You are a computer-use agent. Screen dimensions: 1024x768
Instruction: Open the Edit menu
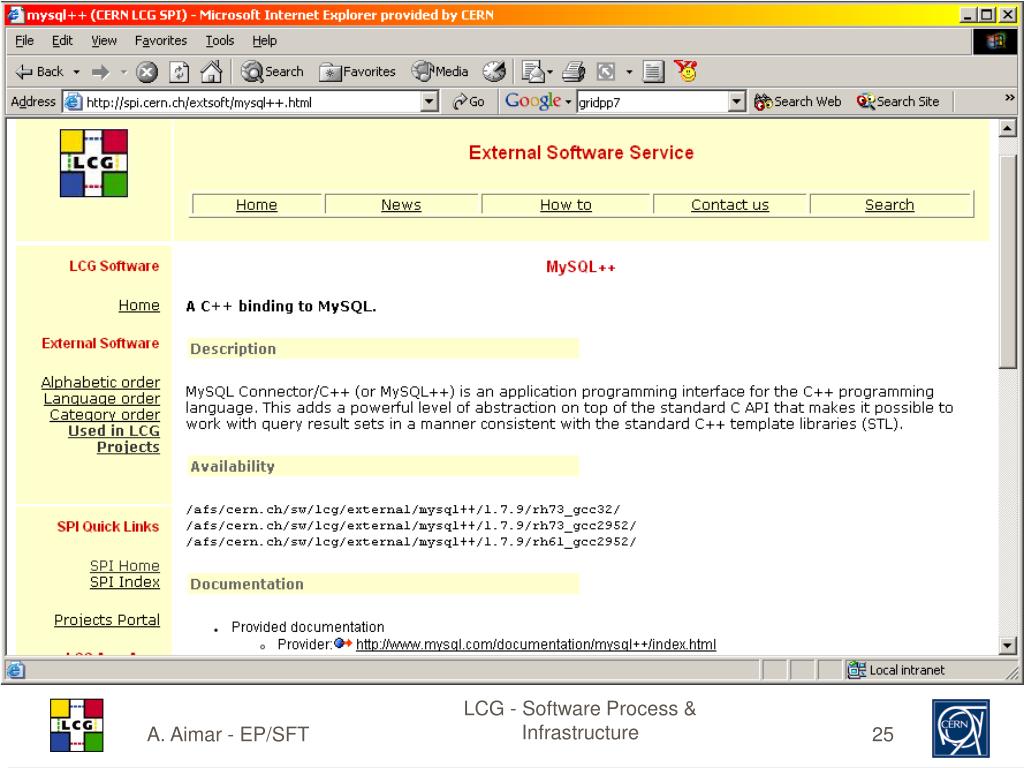tap(62, 40)
